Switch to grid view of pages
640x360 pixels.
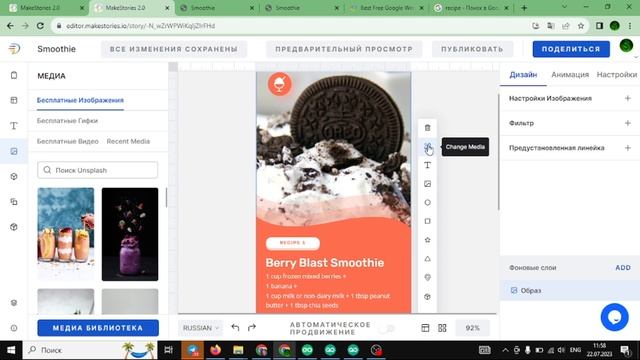[x=442, y=328]
